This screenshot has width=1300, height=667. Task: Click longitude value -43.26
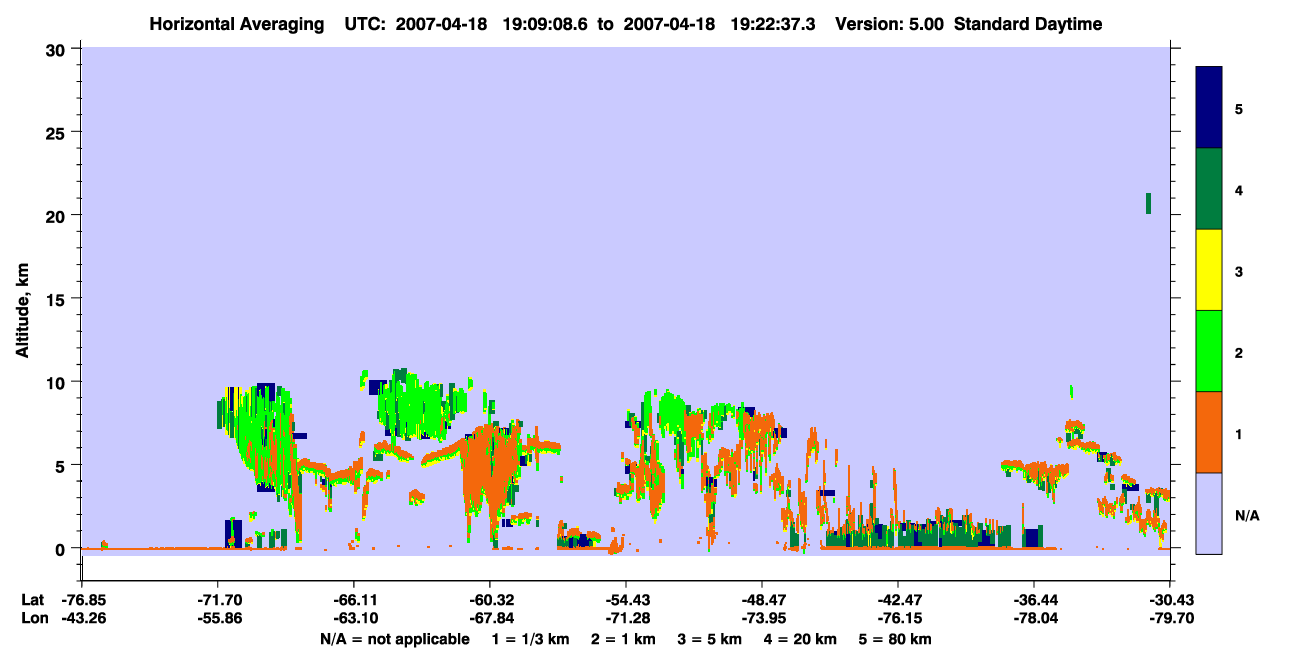(x=82, y=618)
